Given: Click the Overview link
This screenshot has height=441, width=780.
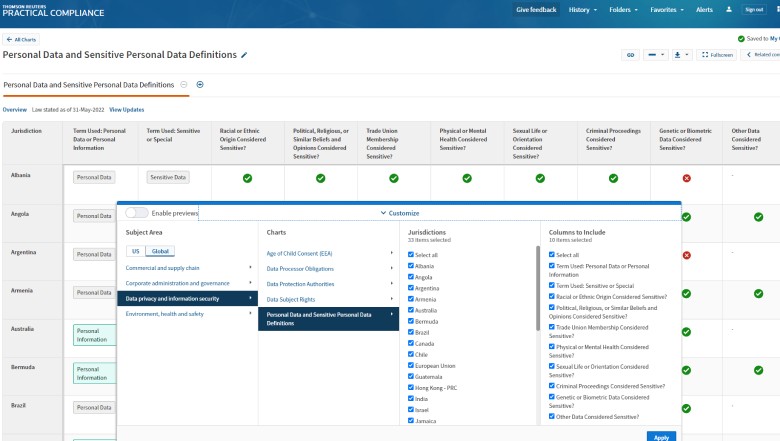Looking at the screenshot, I should tap(14, 110).
